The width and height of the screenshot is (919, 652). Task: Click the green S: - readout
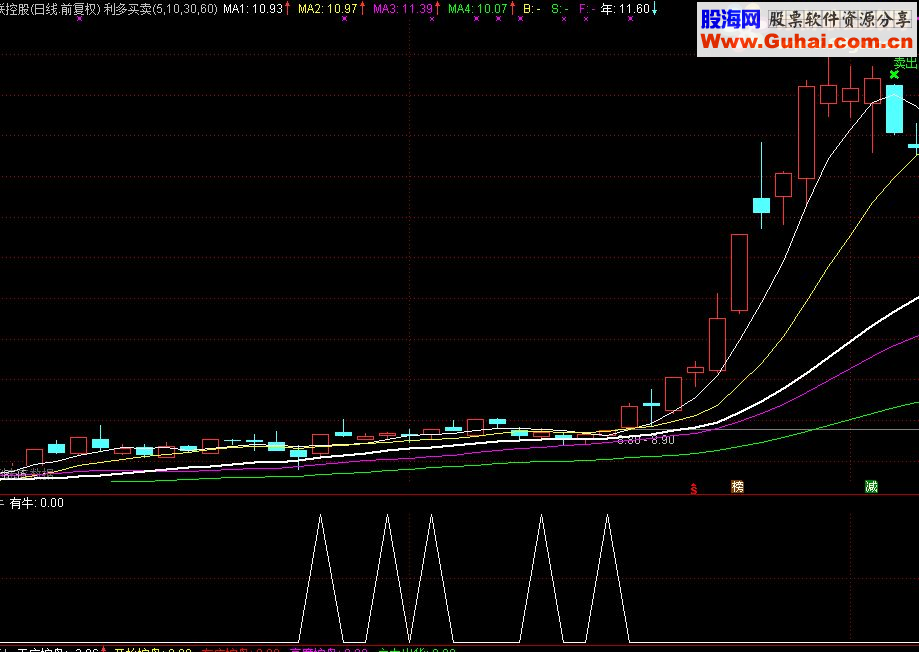(560, 9)
